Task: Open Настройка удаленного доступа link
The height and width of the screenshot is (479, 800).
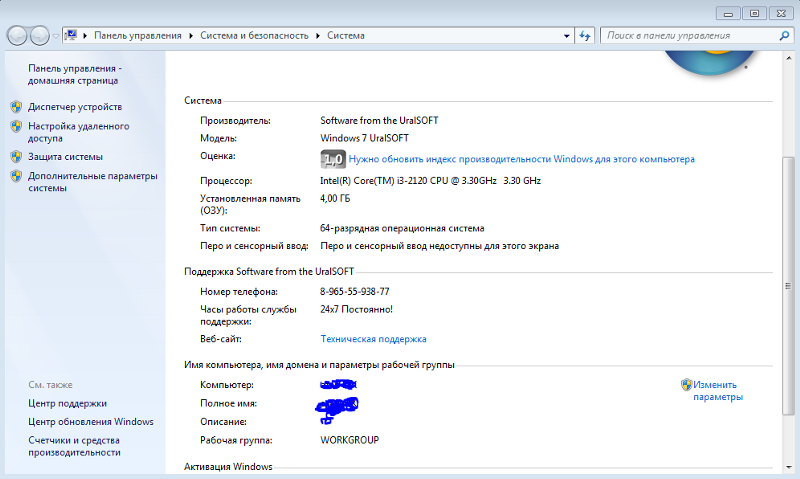Action: click(79, 132)
